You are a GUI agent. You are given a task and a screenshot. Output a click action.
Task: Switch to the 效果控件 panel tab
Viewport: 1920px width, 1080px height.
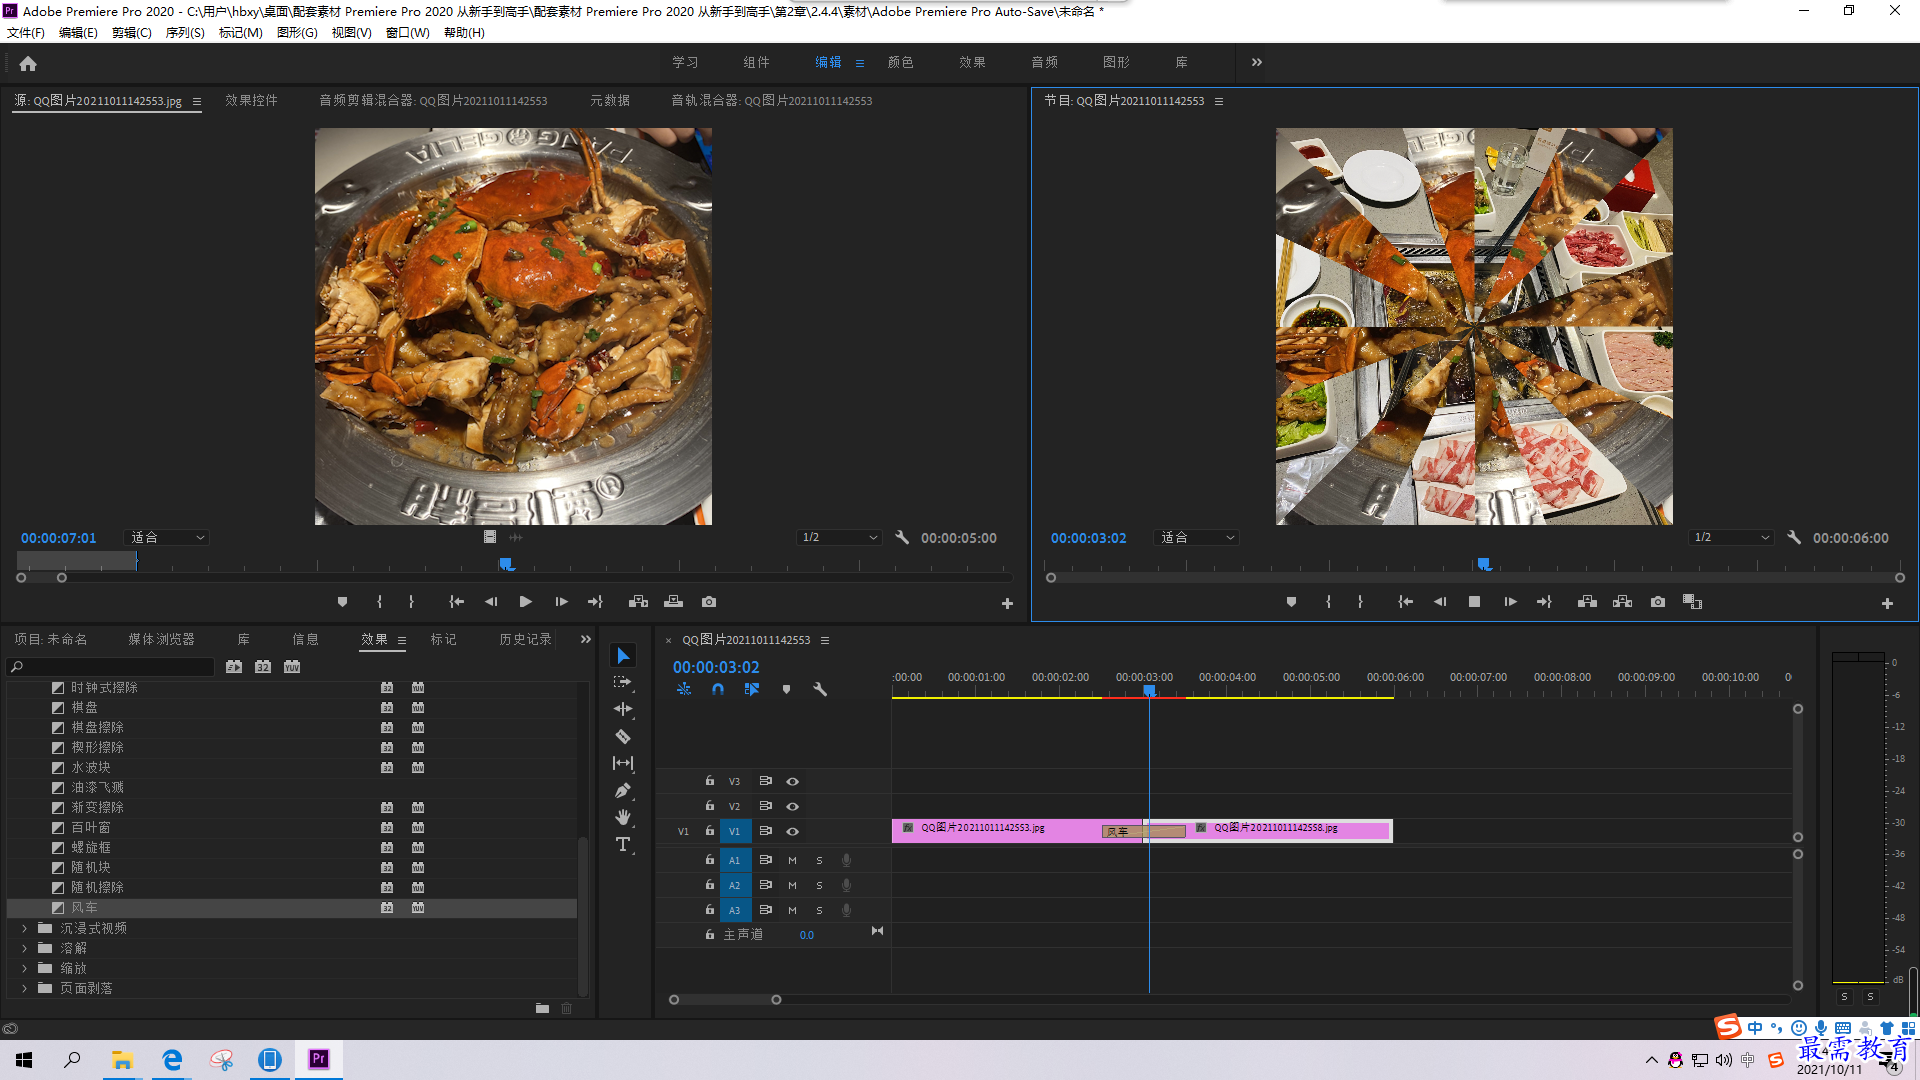pos(251,101)
